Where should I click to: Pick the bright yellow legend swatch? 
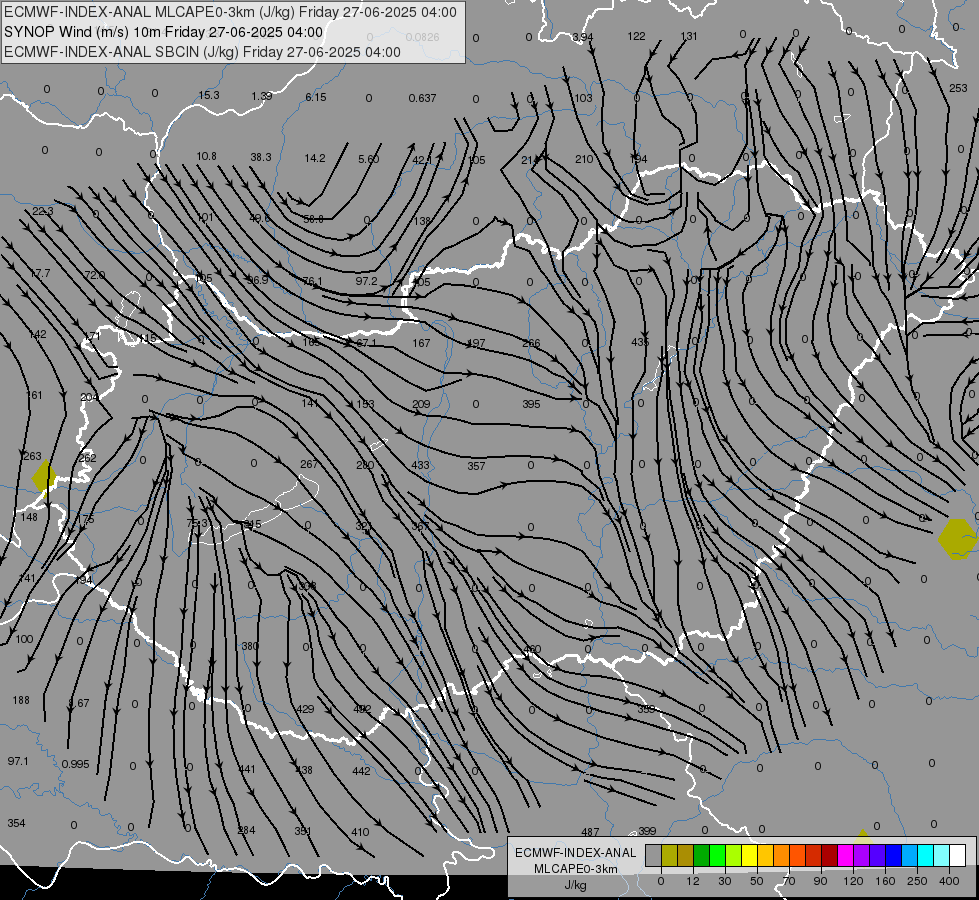(750, 855)
